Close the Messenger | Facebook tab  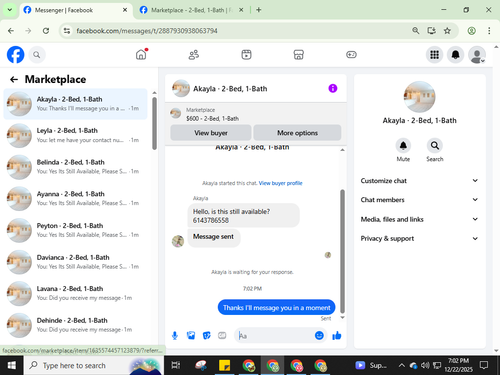click(x=125, y=10)
